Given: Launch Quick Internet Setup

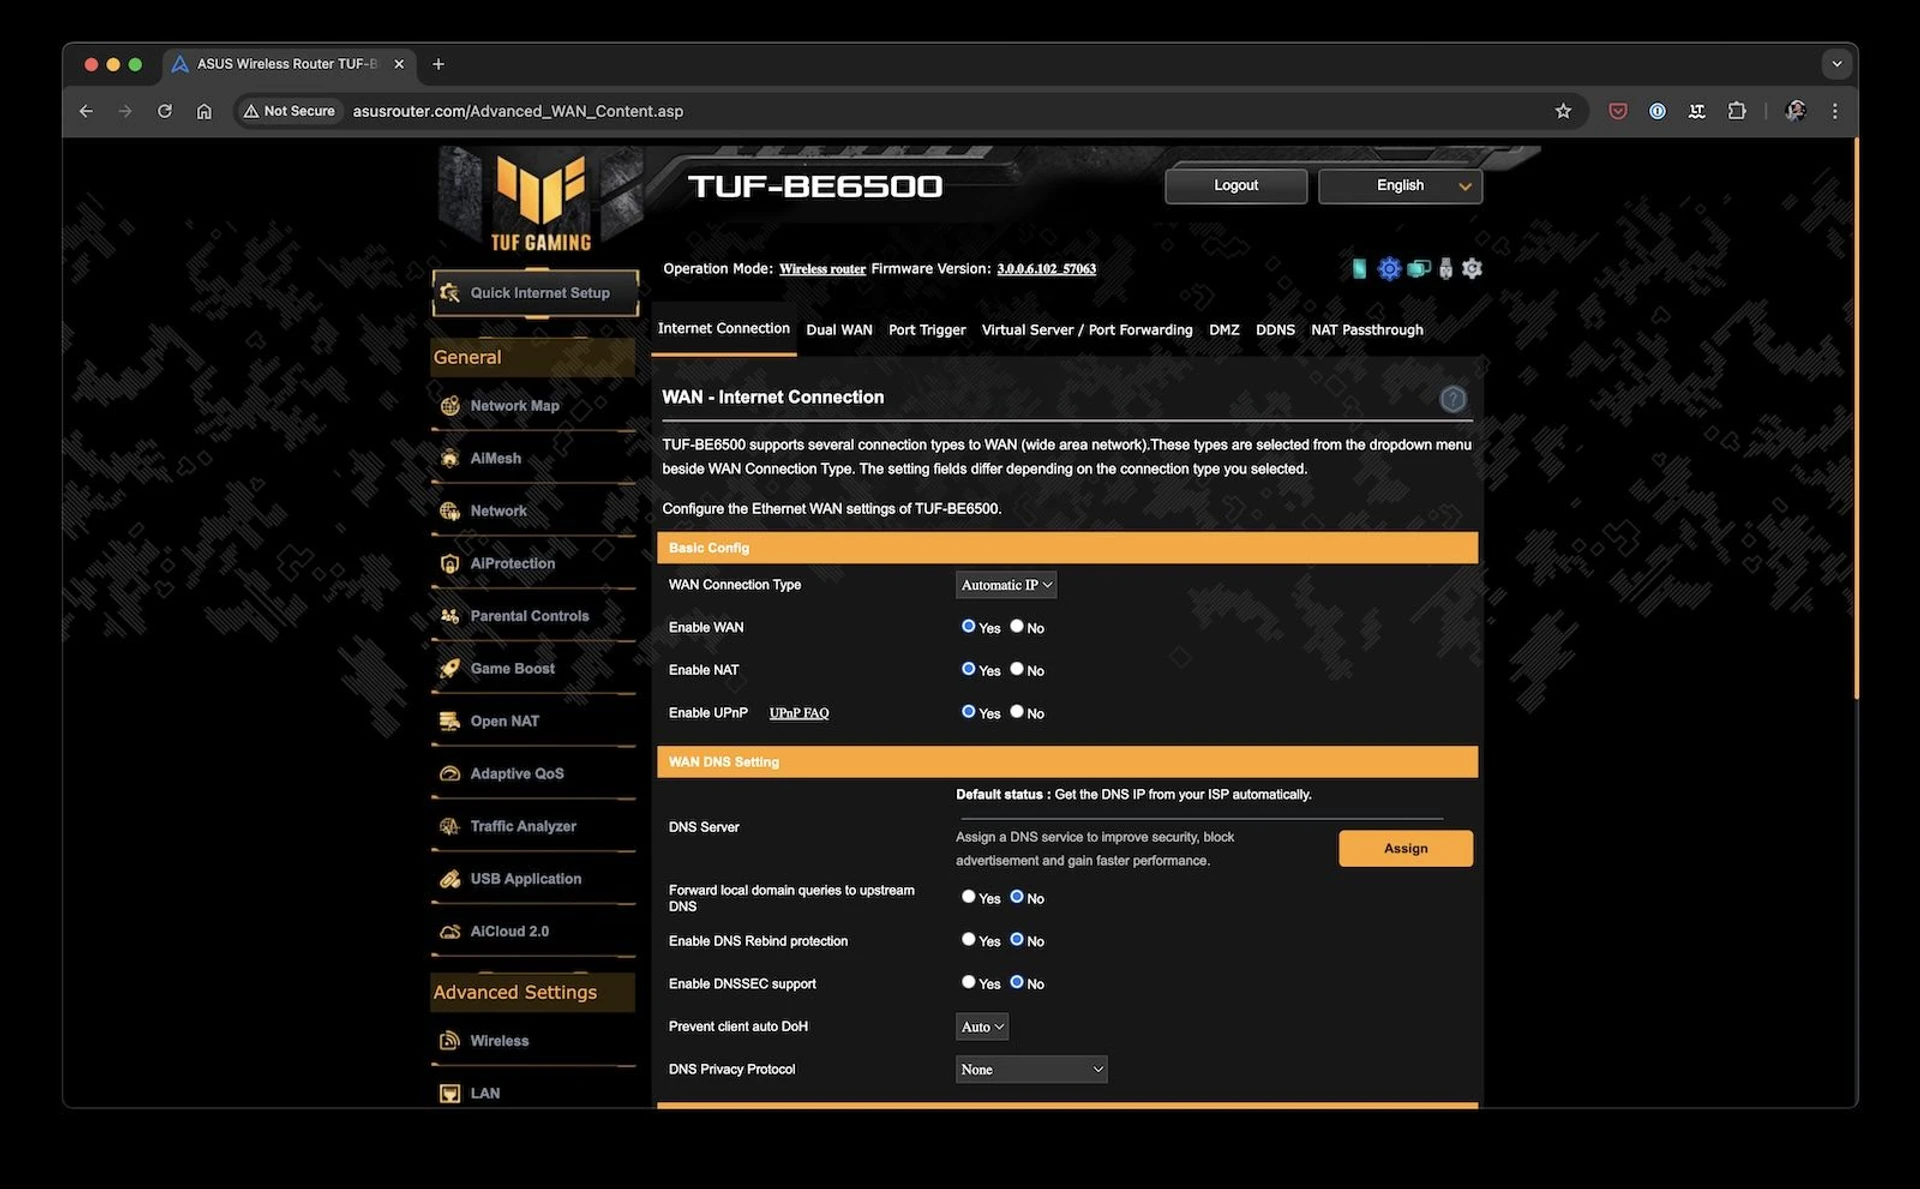Looking at the screenshot, I should pyautogui.click(x=535, y=293).
